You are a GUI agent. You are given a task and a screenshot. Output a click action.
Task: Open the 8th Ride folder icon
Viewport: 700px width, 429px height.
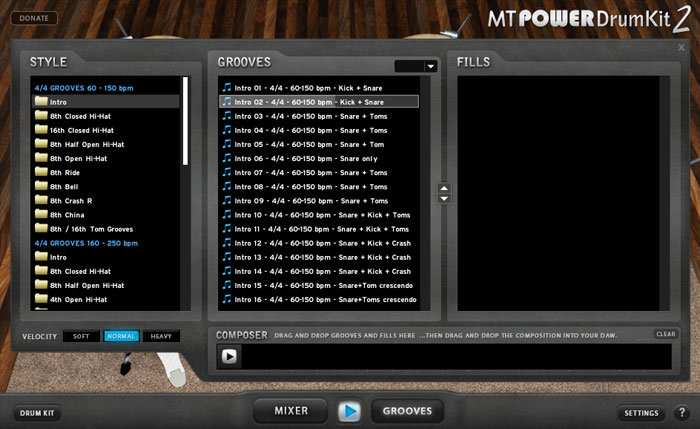[x=41, y=172]
